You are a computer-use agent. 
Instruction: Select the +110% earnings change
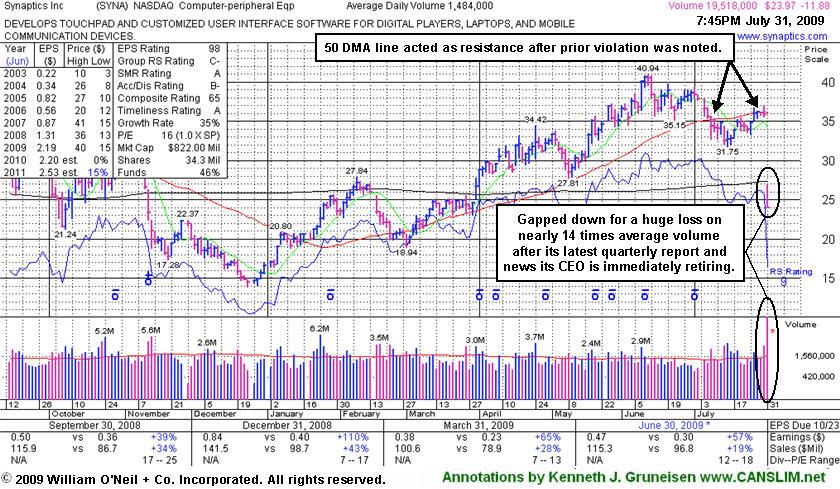coord(352,437)
